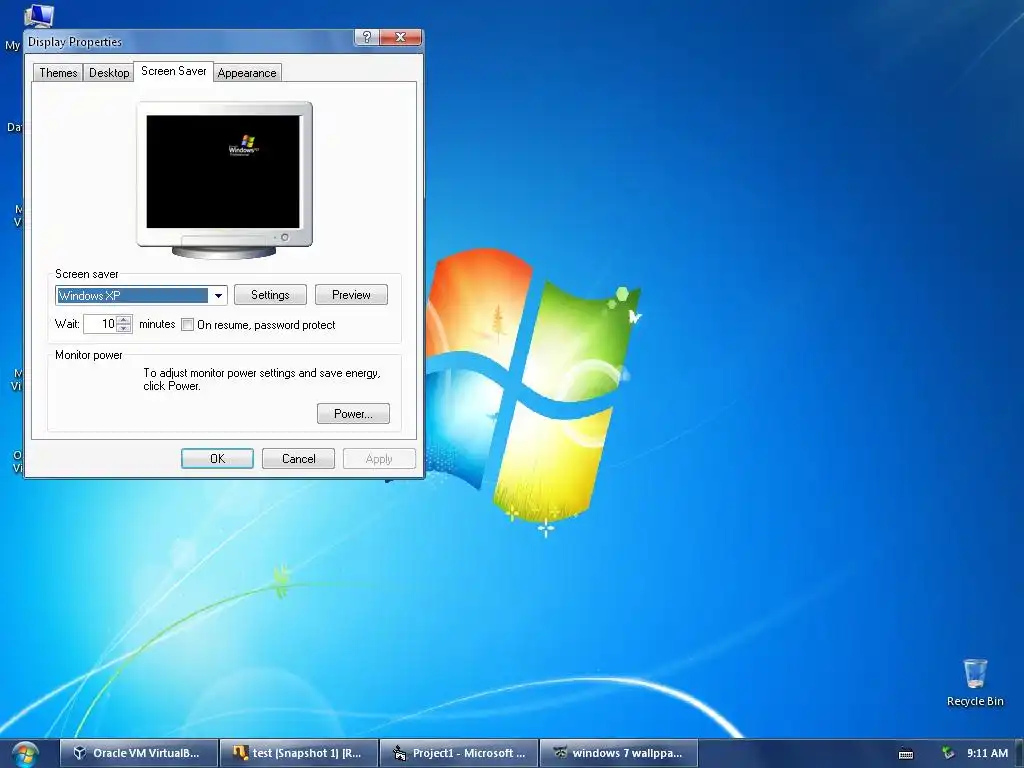Decrease the wait time with down arrow

[x=124, y=328]
